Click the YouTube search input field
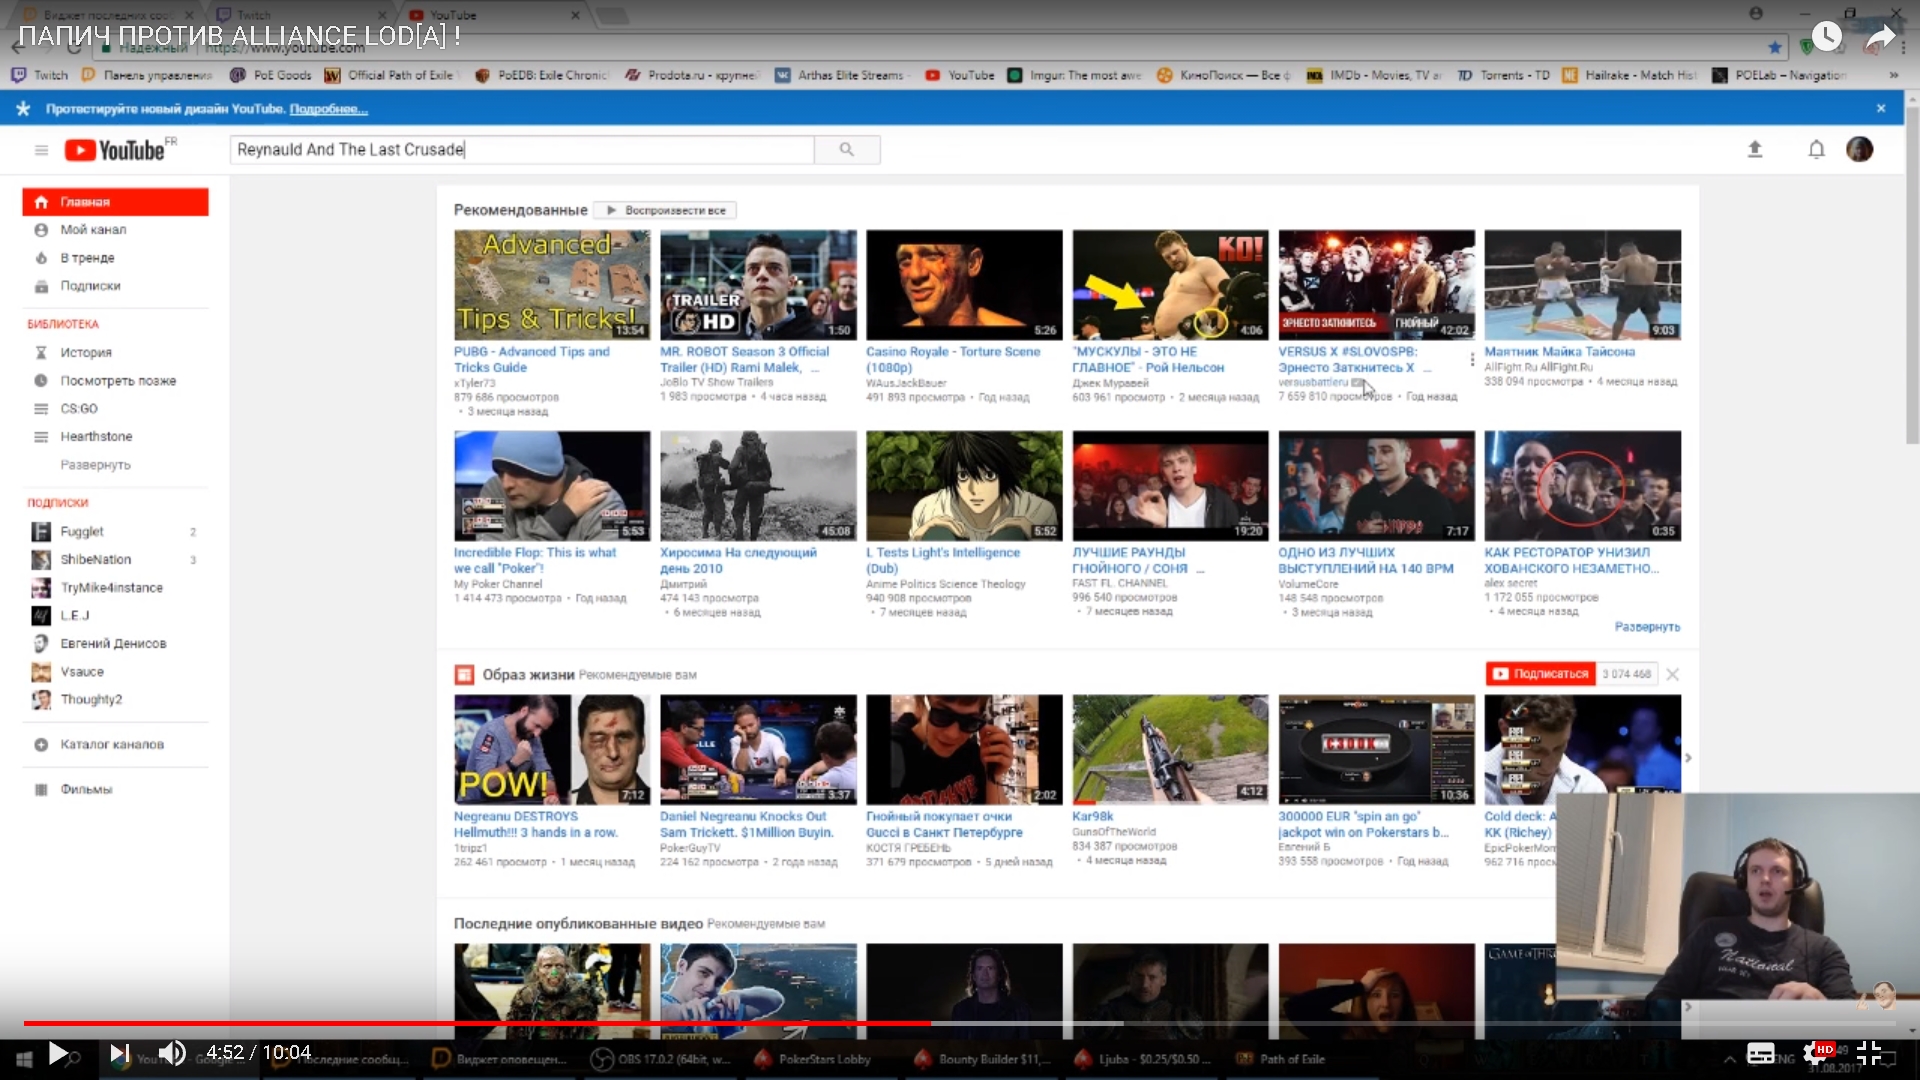 [x=522, y=150]
